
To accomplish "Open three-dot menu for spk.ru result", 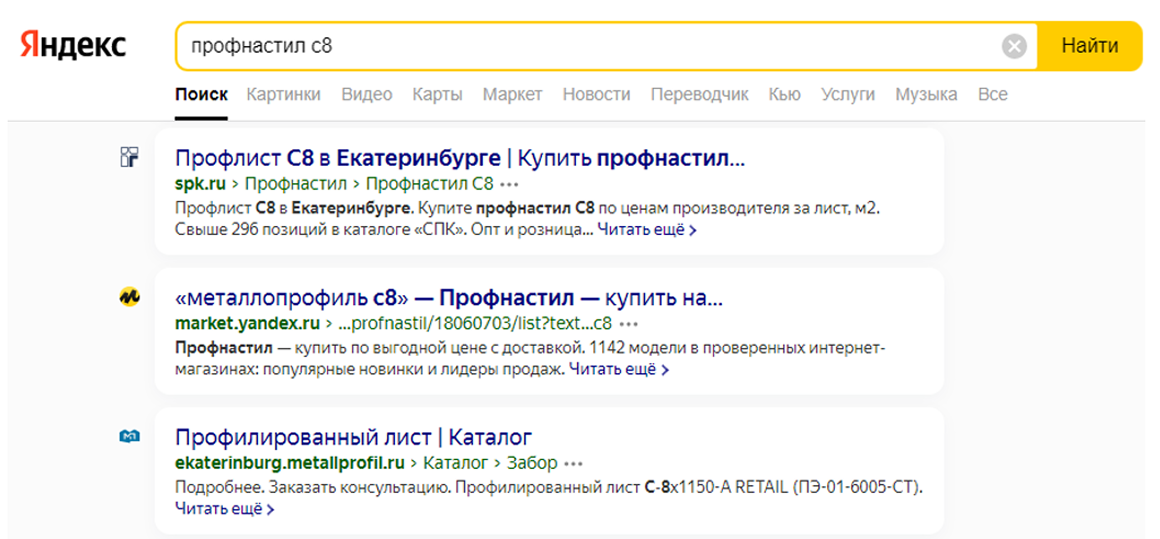I will pos(510,184).
